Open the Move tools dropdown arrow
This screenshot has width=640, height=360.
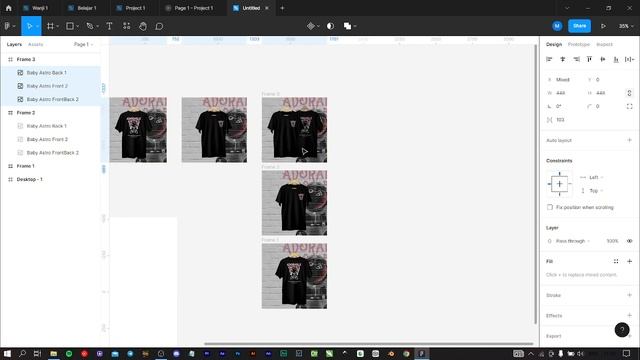point(37,26)
